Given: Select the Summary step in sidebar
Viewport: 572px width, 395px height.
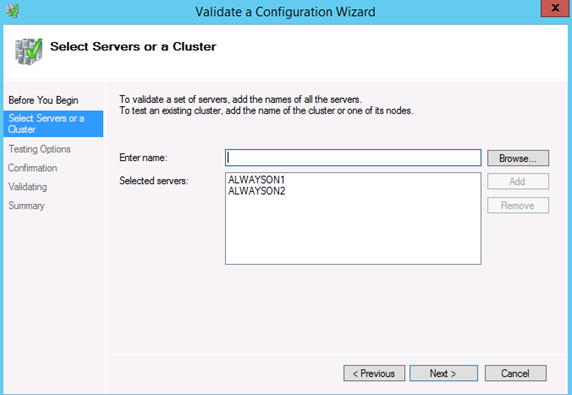Looking at the screenshot, I should tap(26, 206).
